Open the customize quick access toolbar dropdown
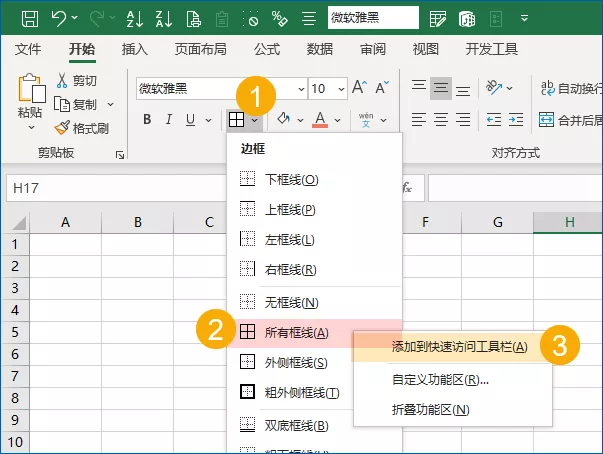Screen dimensions: 603x454 coord(524,18)
